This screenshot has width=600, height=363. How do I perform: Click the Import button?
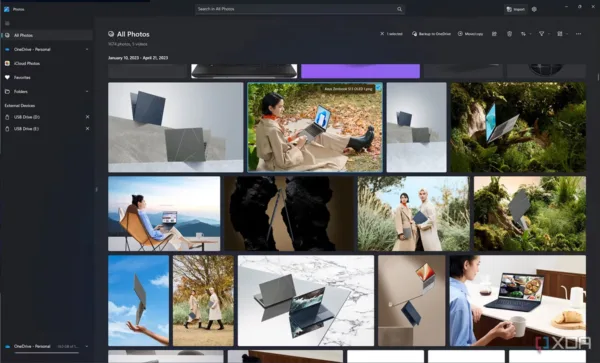pyautogui.click(x=515, y=9)
